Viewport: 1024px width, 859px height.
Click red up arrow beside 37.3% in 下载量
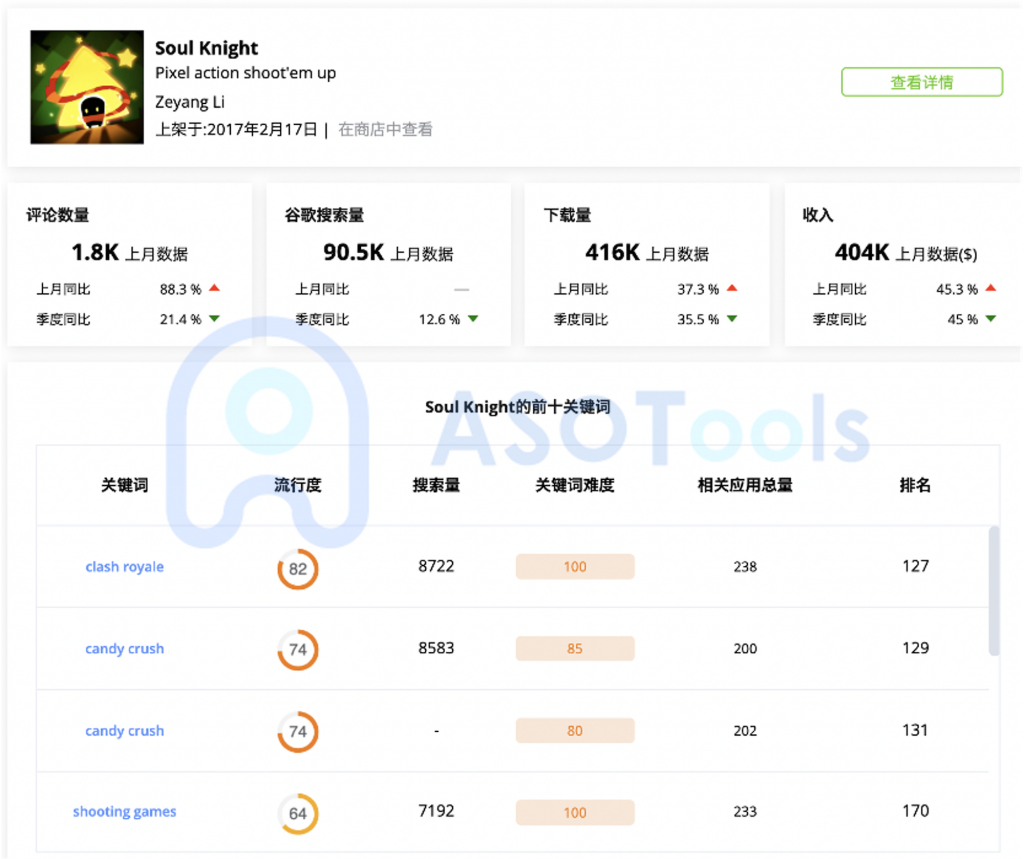point(732,289)
